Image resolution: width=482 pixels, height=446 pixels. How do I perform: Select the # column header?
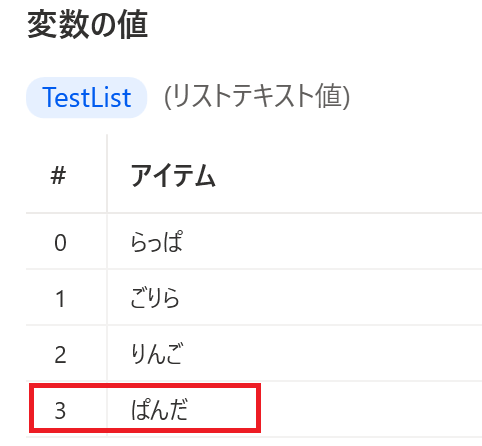(58, 175)
